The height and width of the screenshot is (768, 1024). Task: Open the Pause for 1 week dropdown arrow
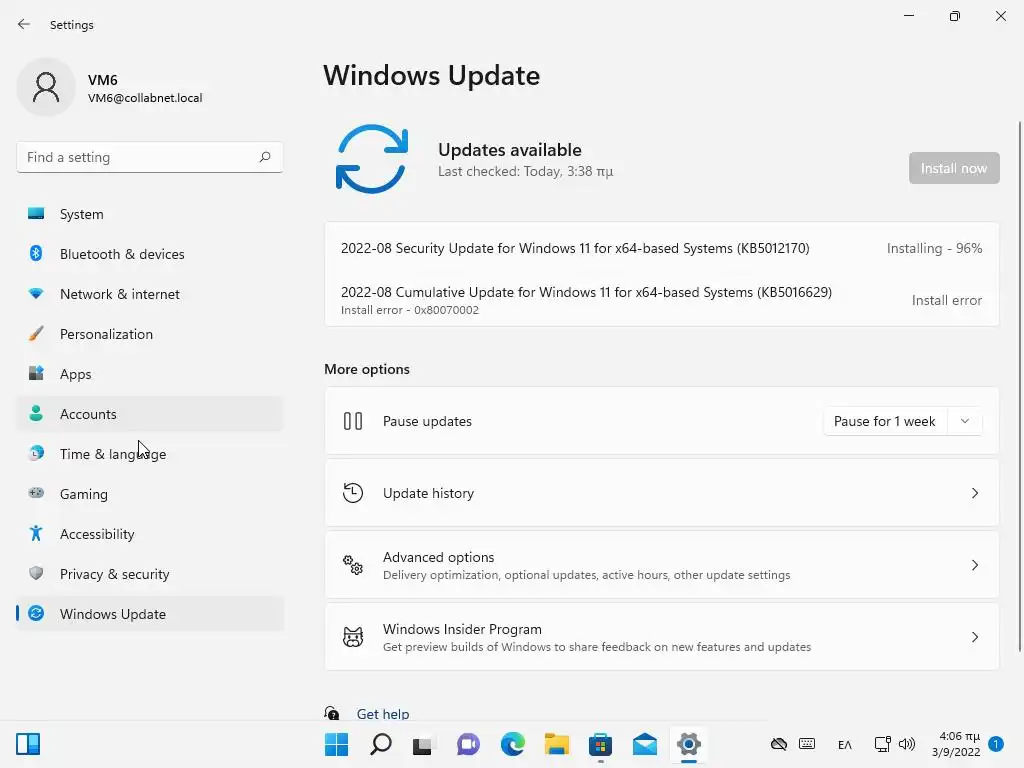(965, 421)
